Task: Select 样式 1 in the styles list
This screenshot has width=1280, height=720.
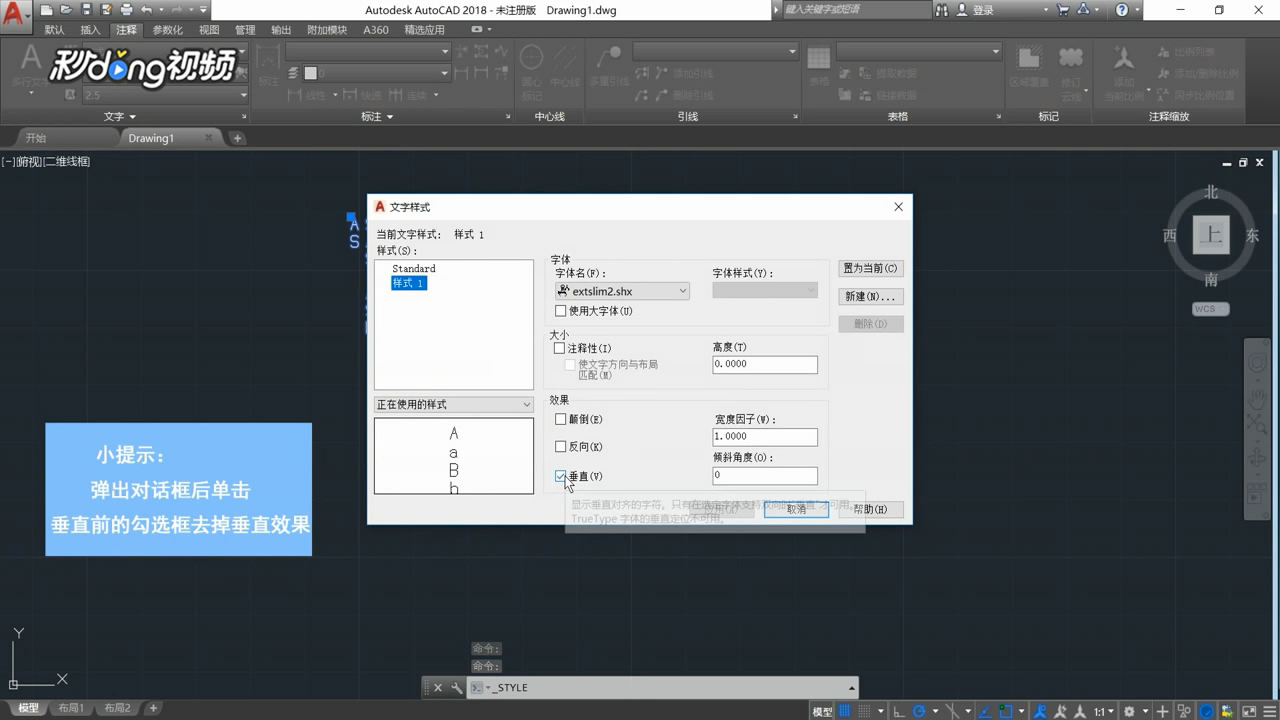Action: click(408, 283)
